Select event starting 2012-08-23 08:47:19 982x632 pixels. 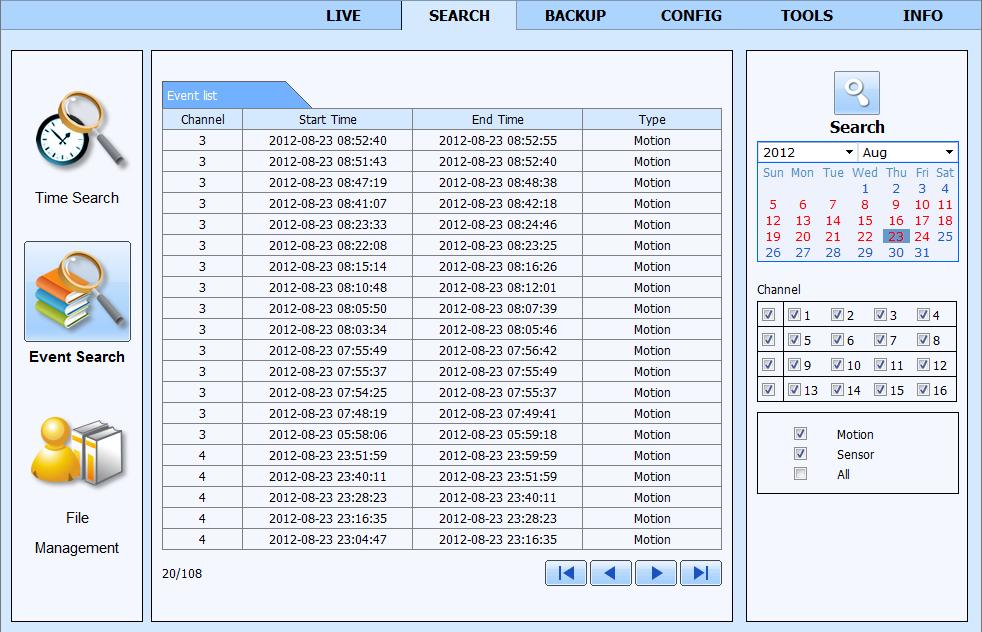[x=442, y=182]
